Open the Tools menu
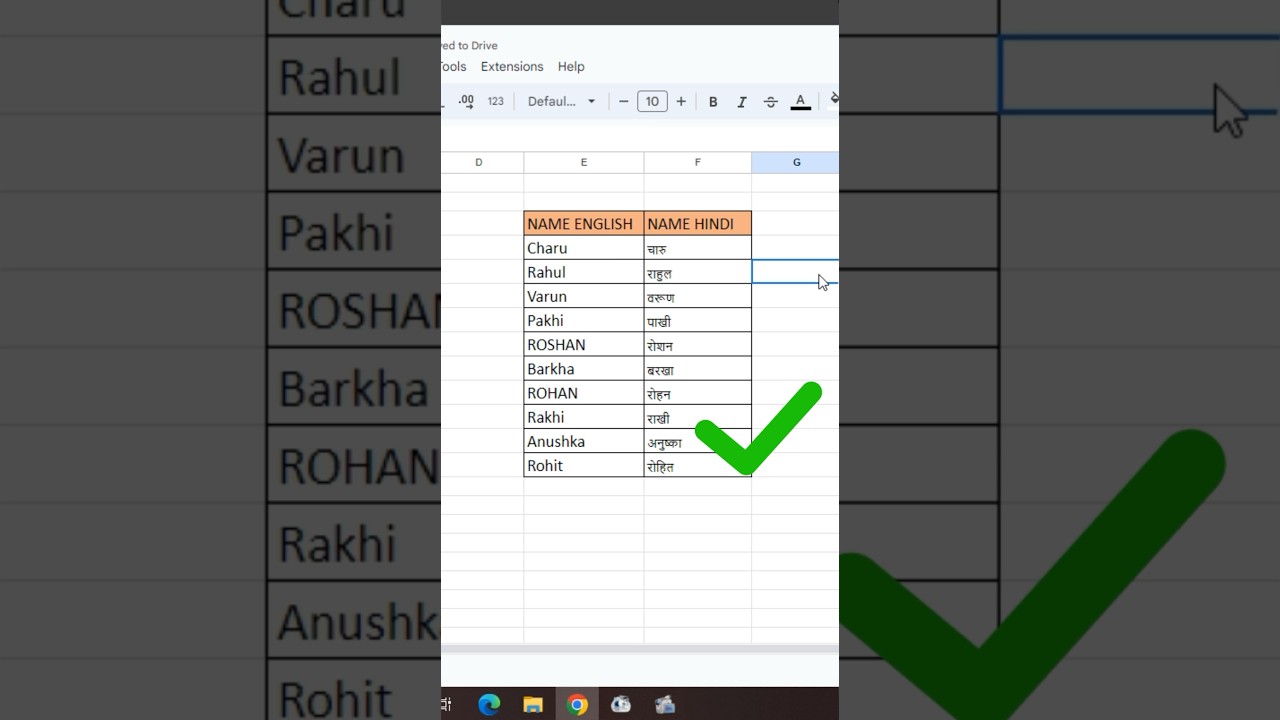The height and width of the screenshot is (720, 1280). tap(453, 66)
